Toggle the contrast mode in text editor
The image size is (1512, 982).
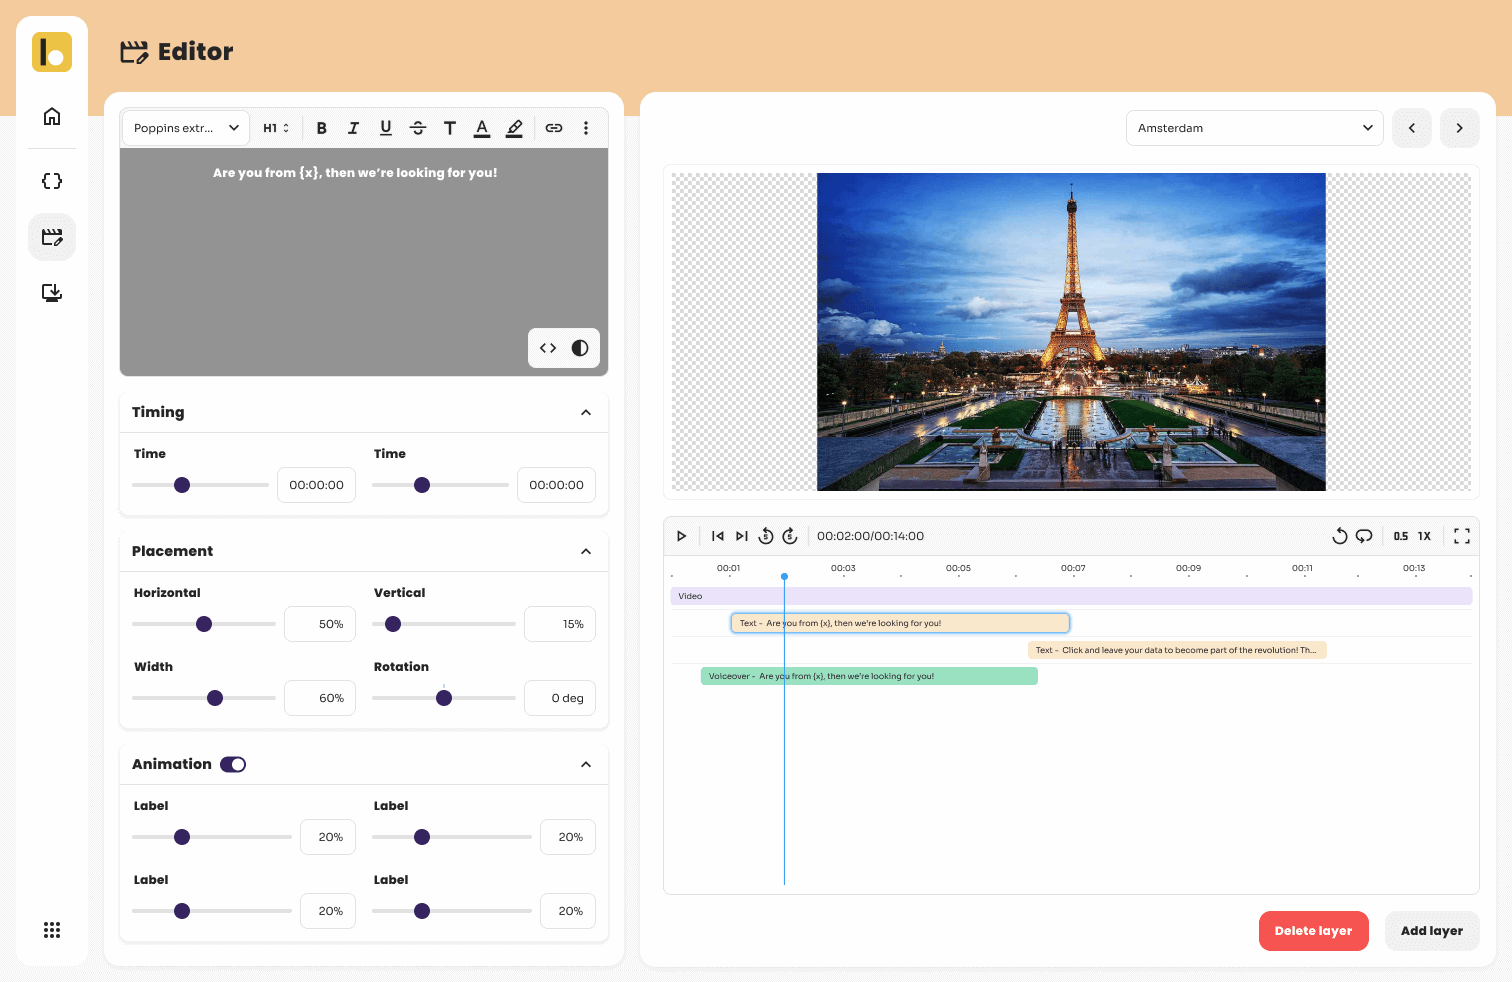click(x=580, y=348)
